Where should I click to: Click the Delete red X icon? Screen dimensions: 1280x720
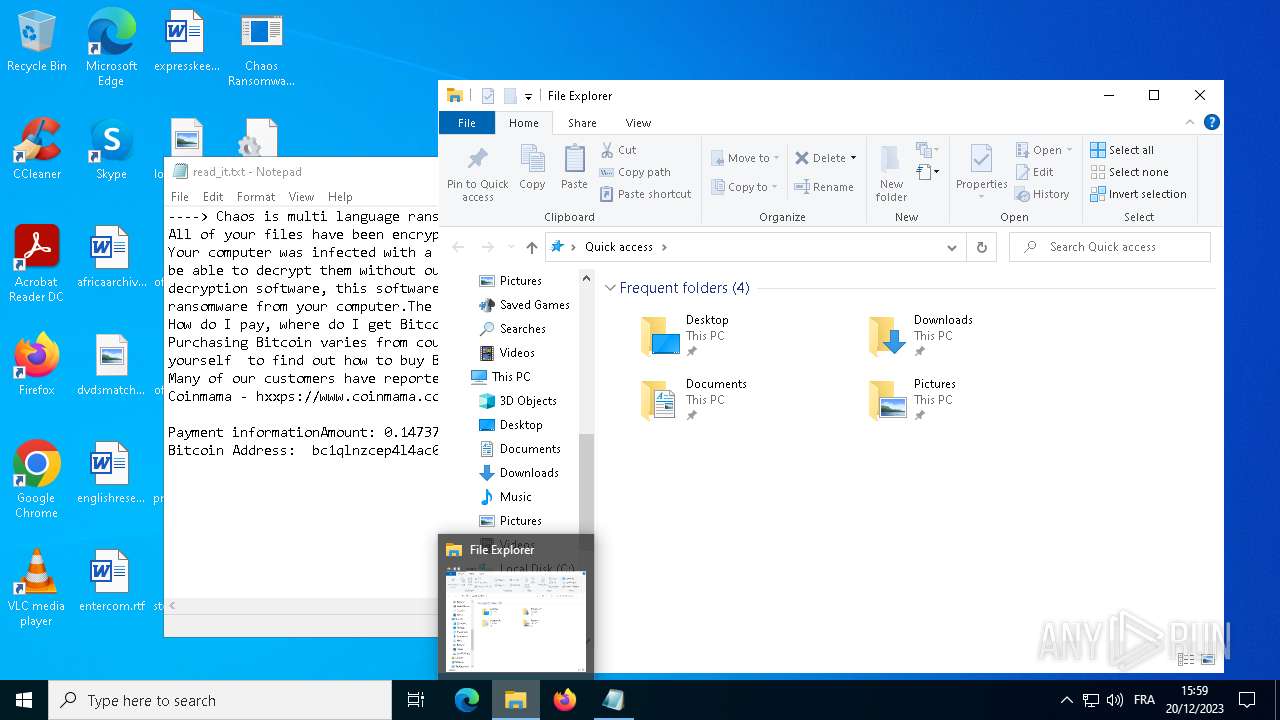[802, 158]
